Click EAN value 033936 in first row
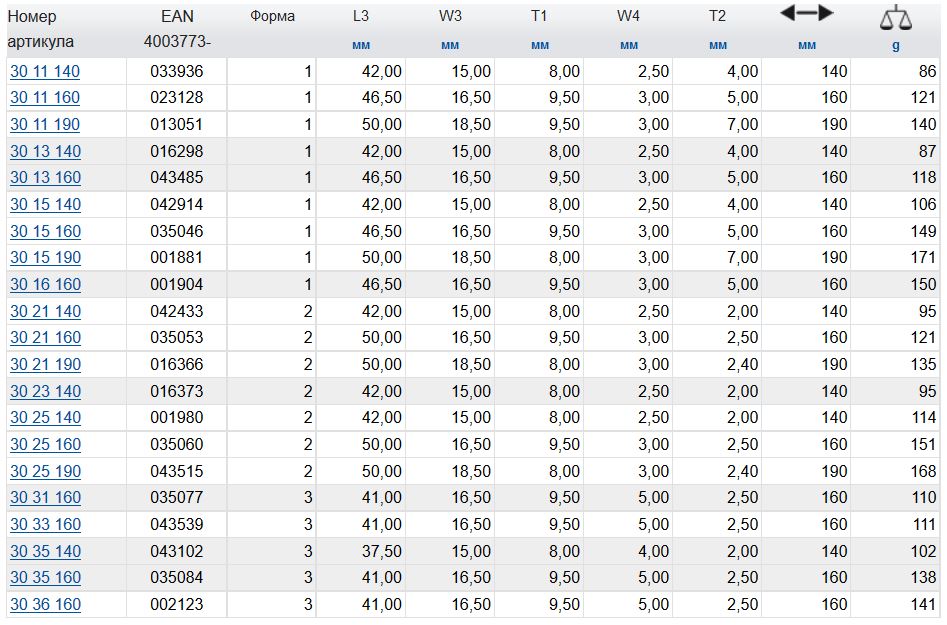The height and width of the screenshot is (625, 947). (x=177, y=71)
